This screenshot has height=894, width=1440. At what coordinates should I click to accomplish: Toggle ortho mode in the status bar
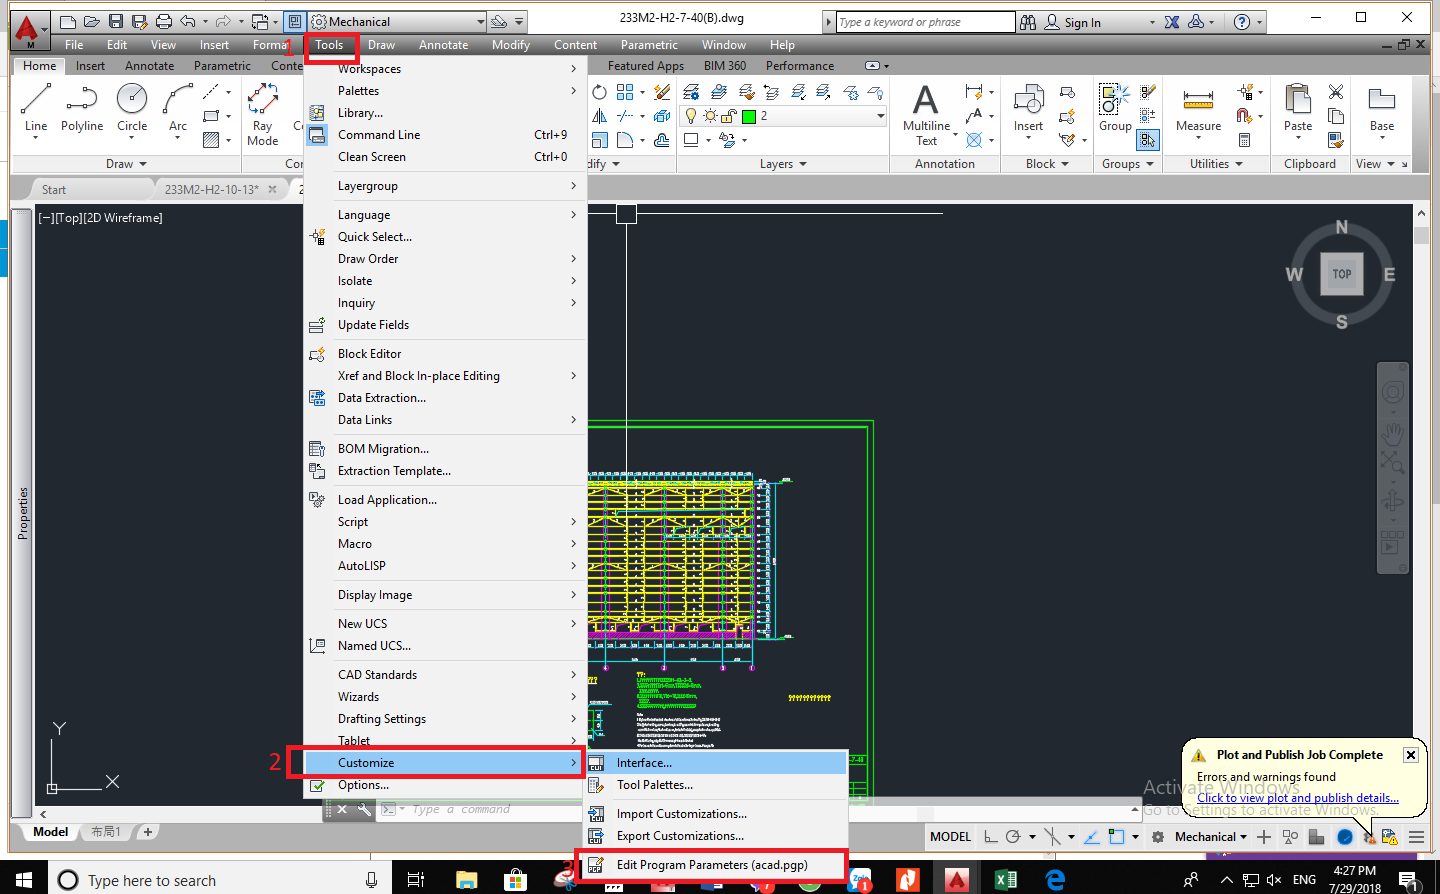(989, 837)
